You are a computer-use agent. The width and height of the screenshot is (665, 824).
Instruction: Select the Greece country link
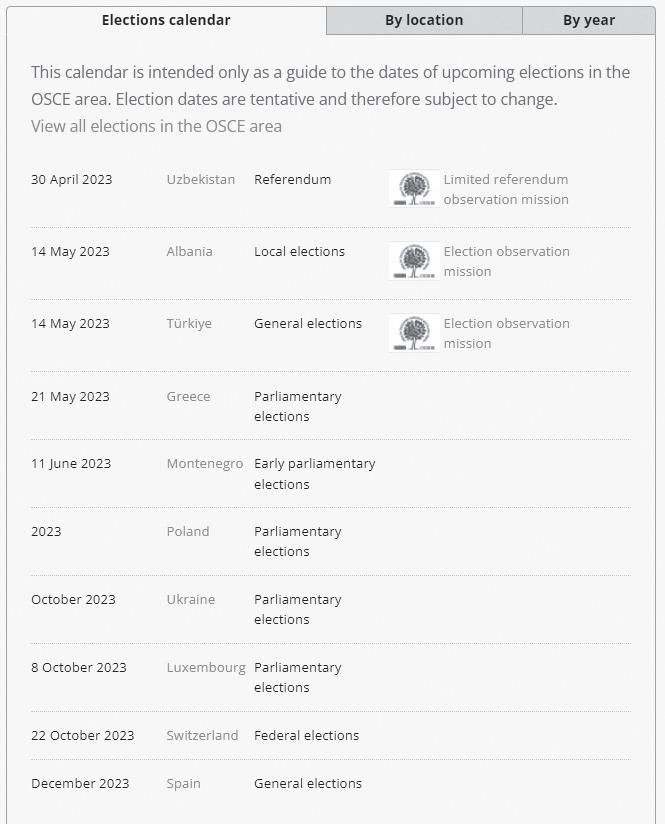pos(188,397)
